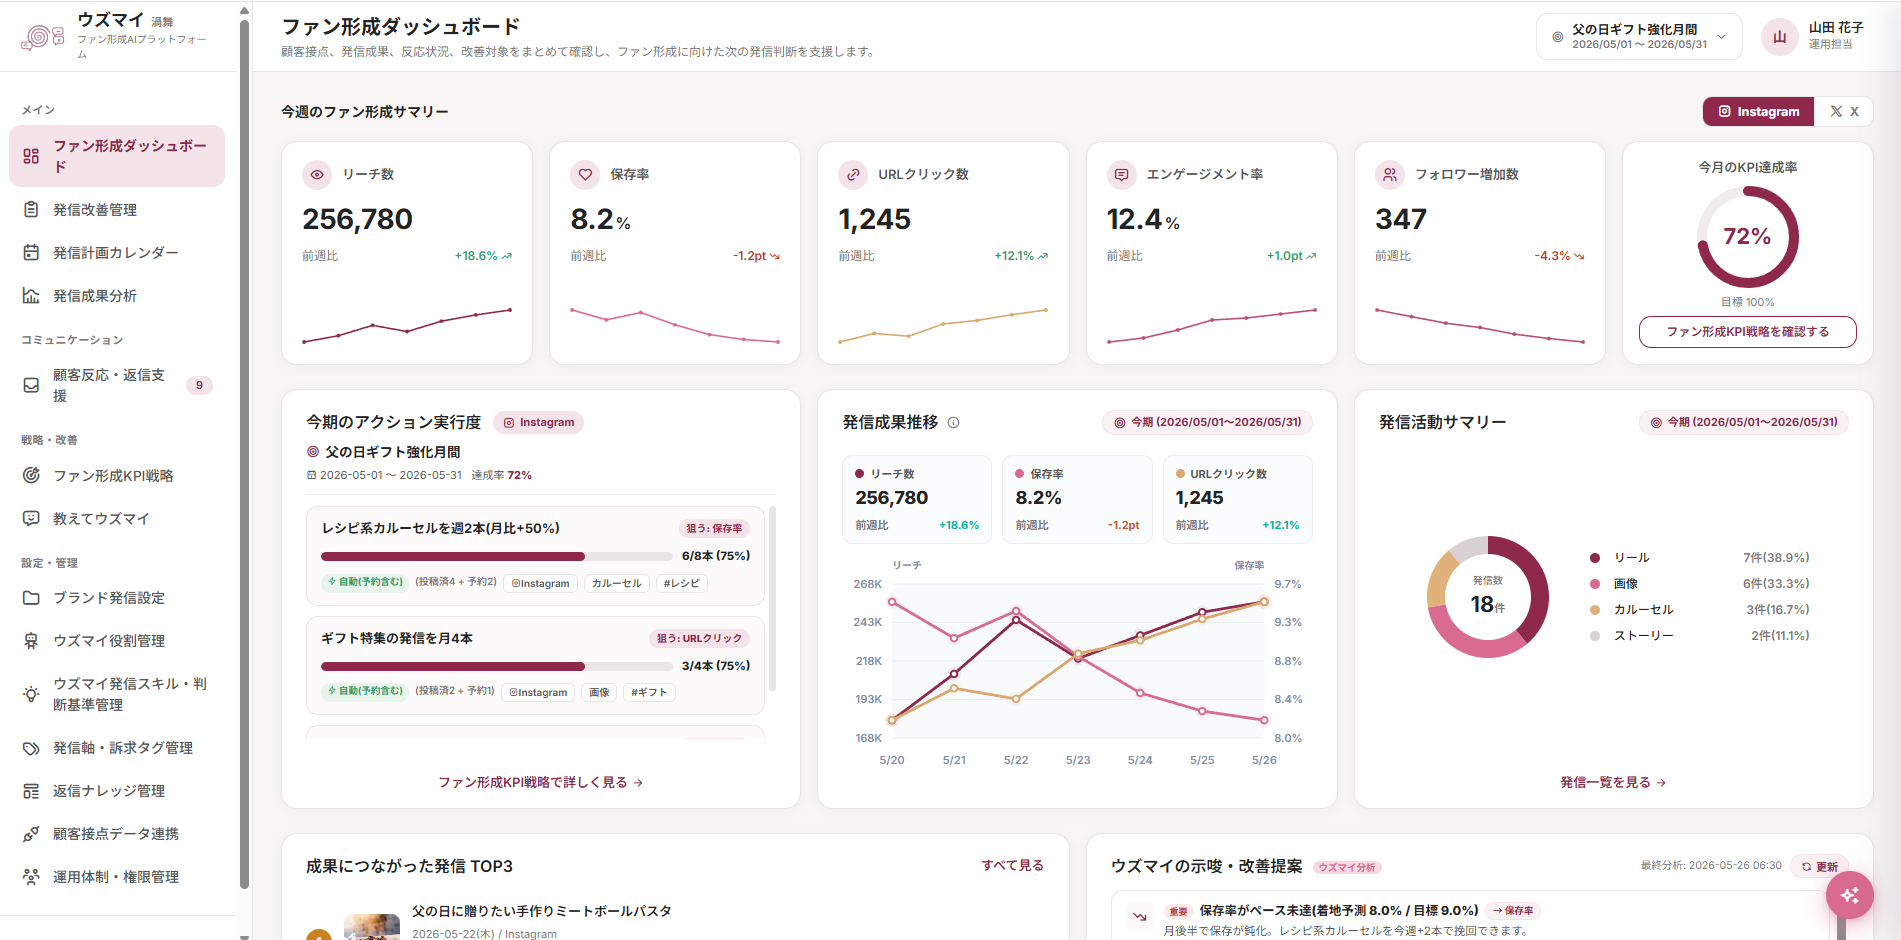Viewport: 1901px width, 940px height.
Task: Click the floating sparkle assistant button
Action: pyautogui.click(x=1849, y=895)
